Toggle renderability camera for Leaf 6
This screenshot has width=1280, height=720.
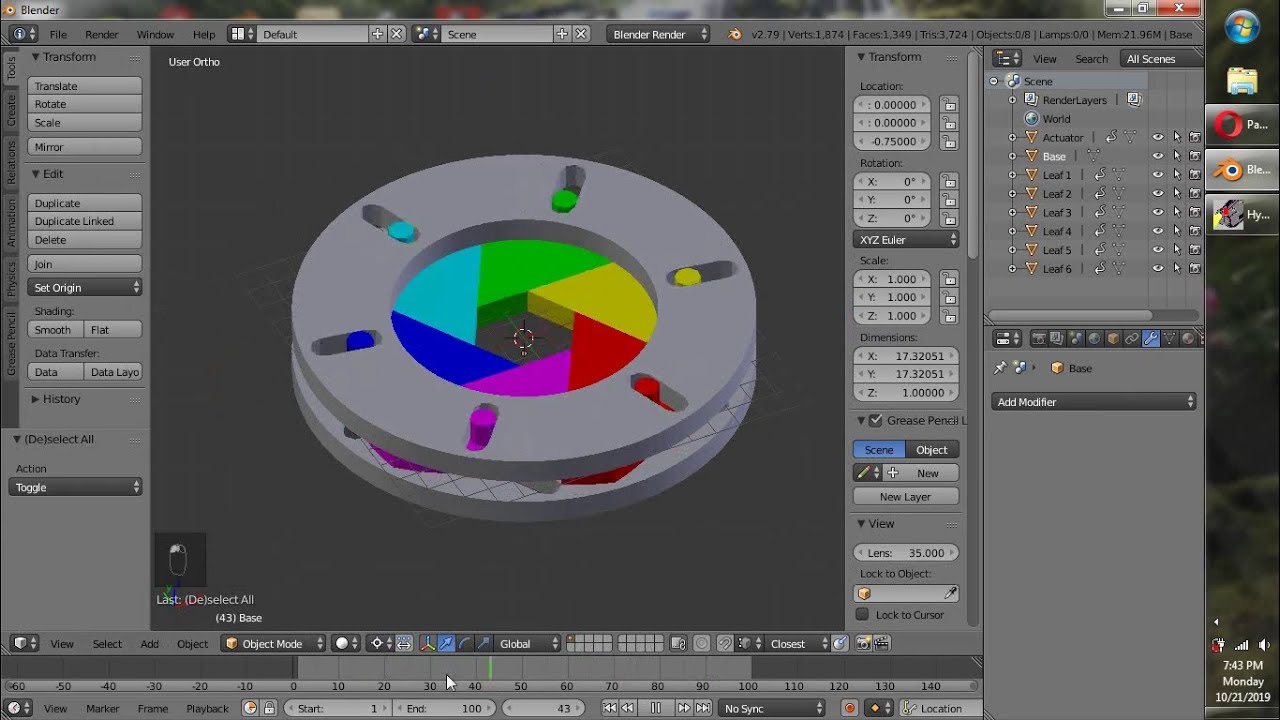tap(1195, 269)
